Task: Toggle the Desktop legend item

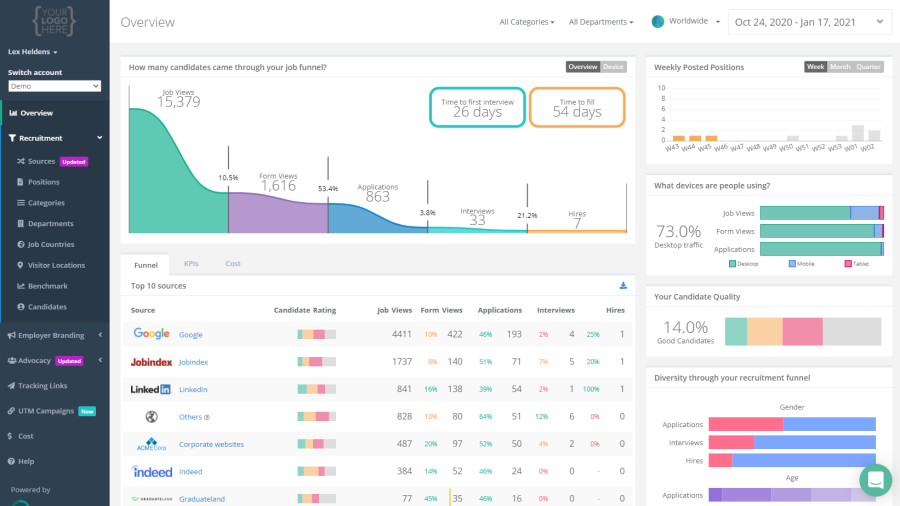Action: [743, 264]
